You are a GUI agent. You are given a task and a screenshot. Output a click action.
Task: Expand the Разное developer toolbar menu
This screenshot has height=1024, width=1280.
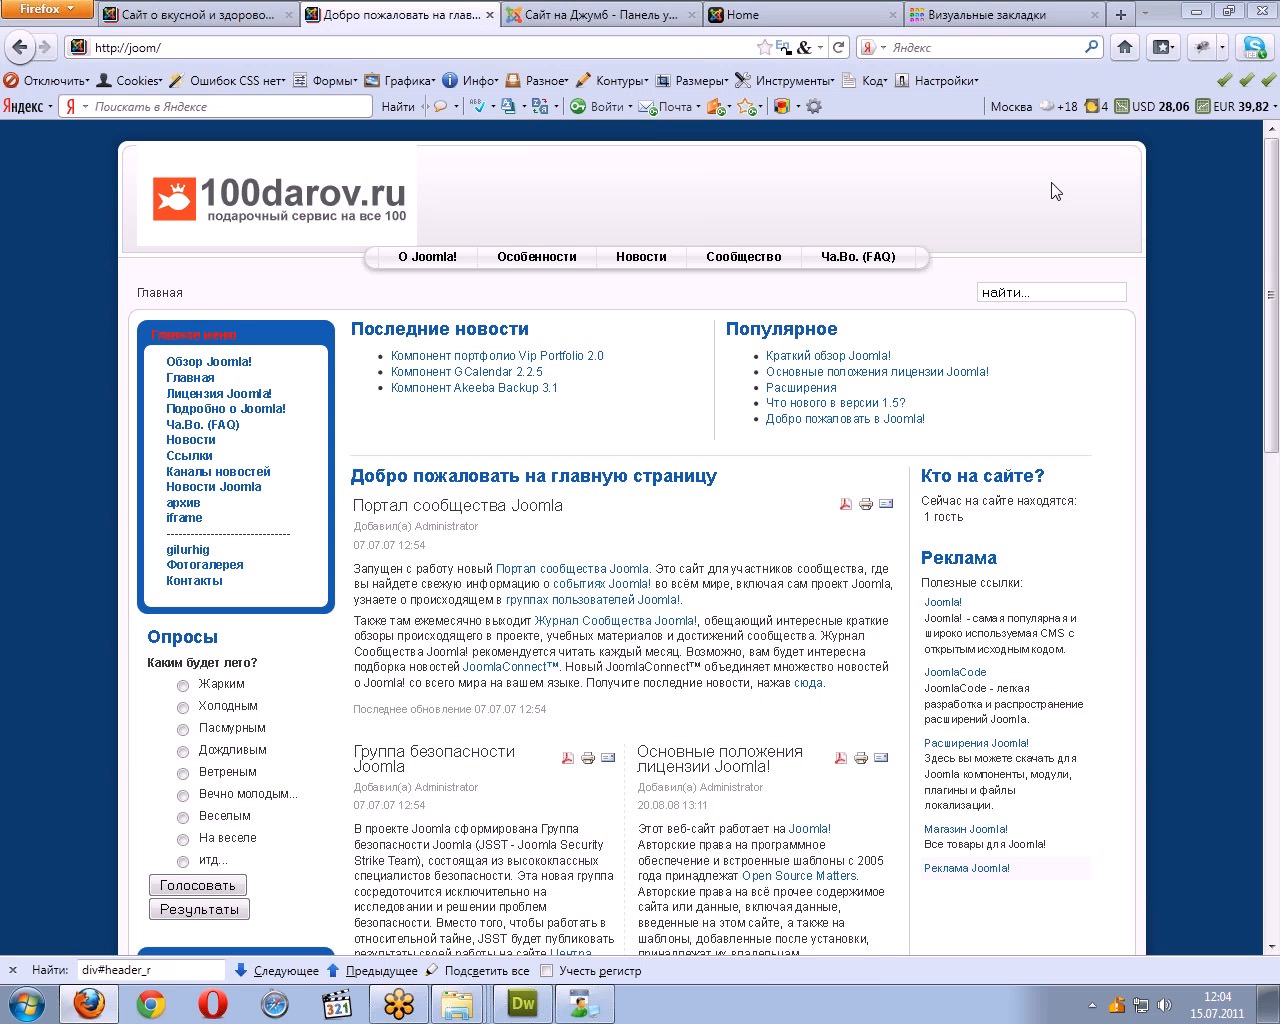[x=537, y=81]
